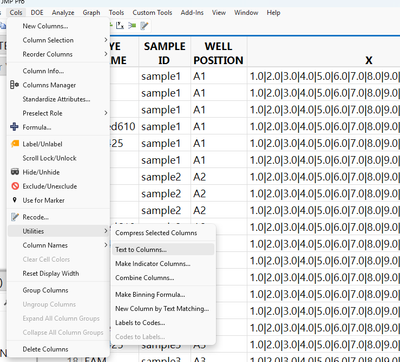This screenshot has width=400, height=362.
Task: Expand the Column Names submenu
Action: 58,245
